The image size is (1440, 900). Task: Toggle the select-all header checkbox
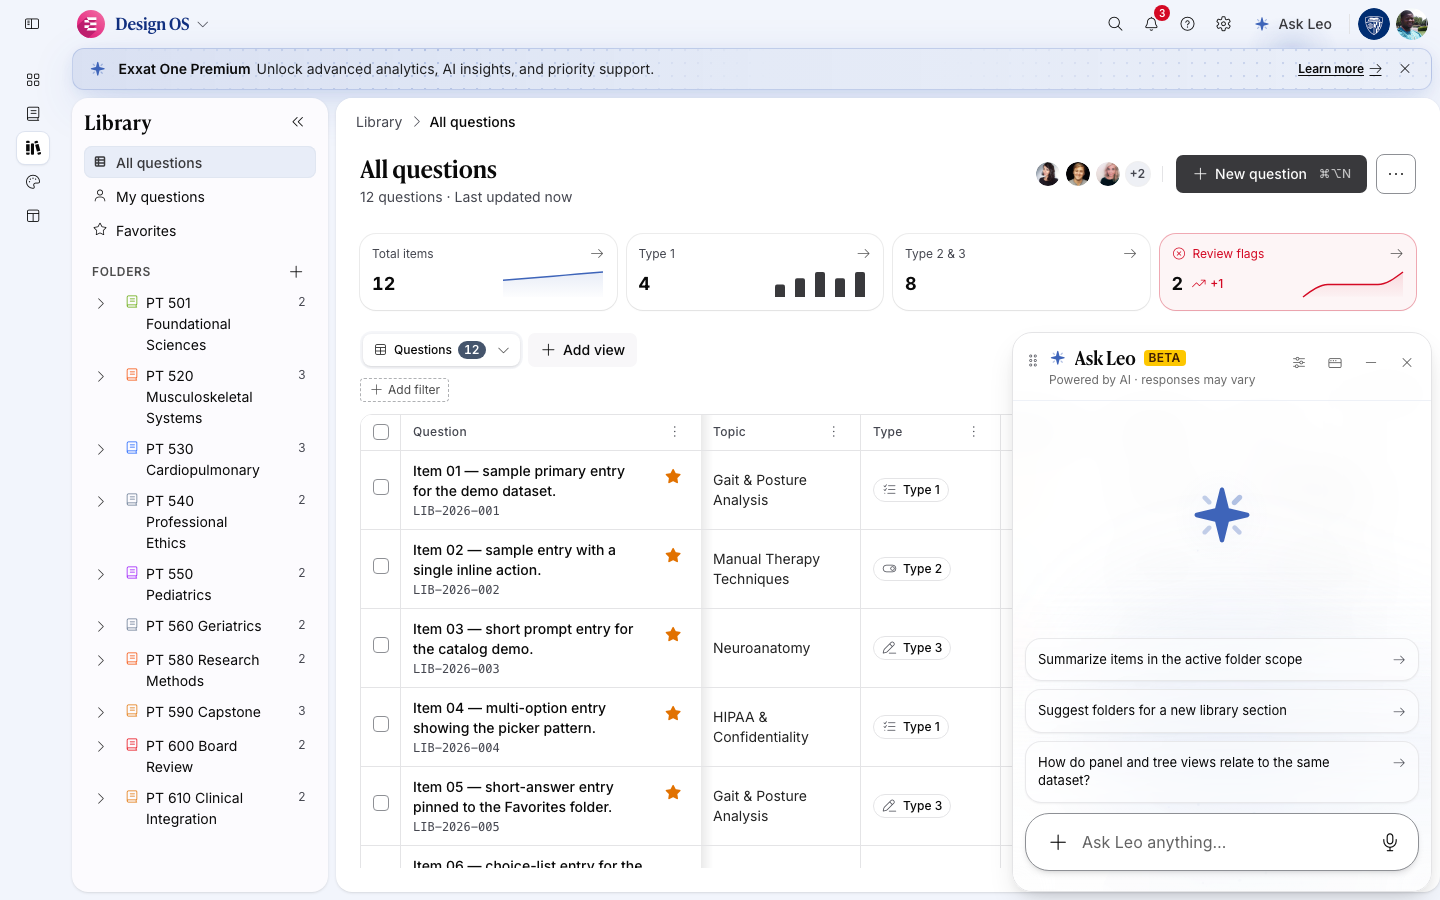point(381,432)
